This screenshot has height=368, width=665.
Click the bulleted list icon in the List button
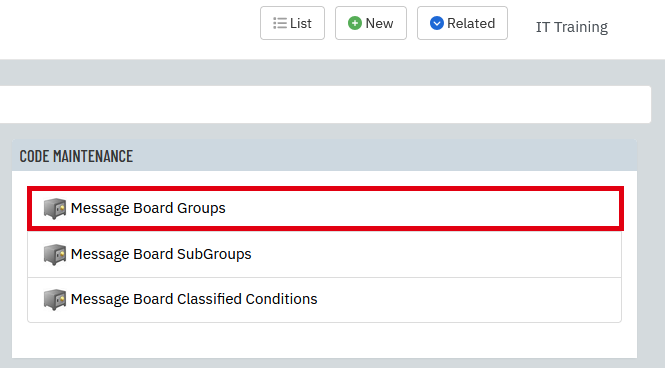279,23
